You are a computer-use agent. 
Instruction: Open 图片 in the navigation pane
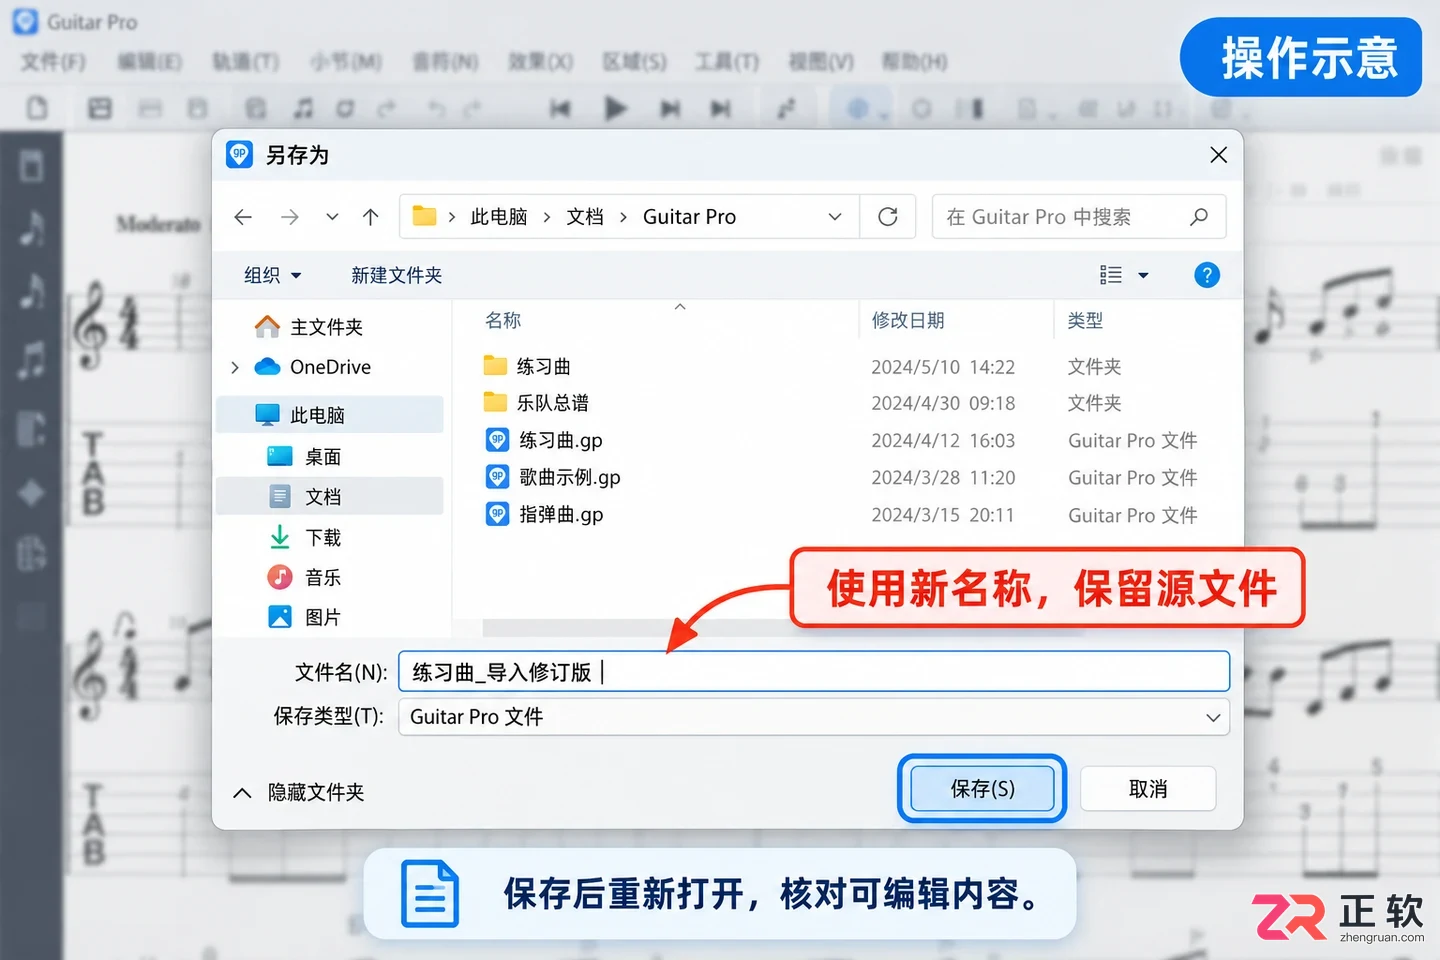point(304,617)
